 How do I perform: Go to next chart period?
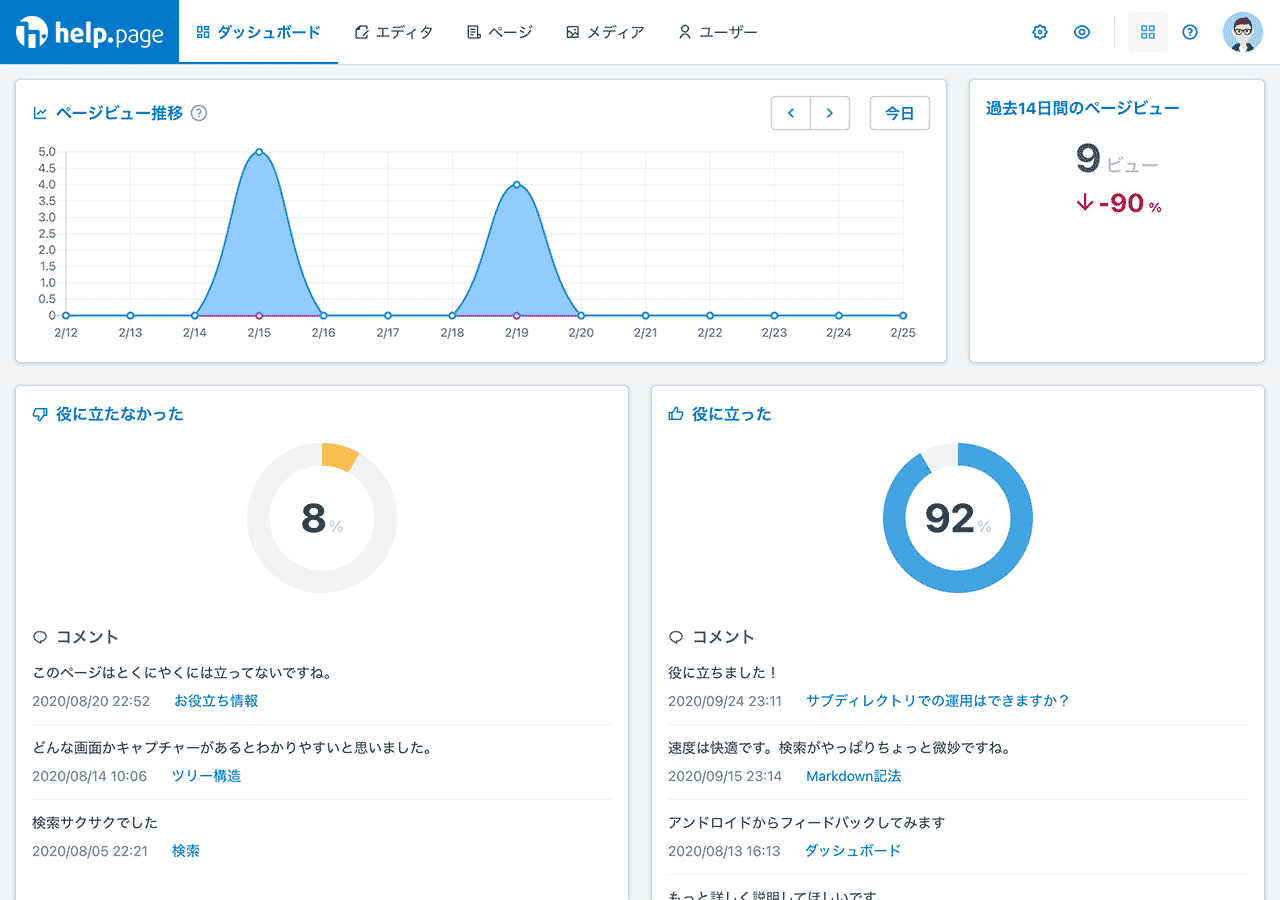(x=830, y=113)
